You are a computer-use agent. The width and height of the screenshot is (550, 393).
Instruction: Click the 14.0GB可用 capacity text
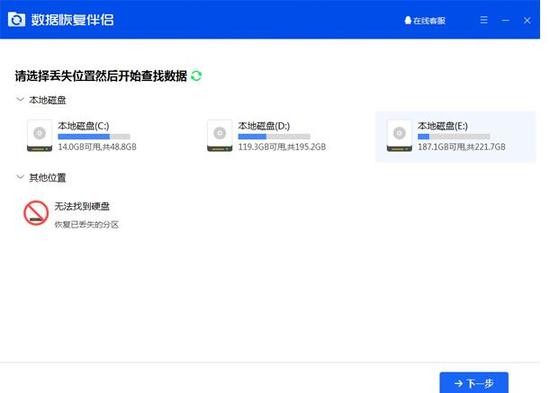(x=97, y=147)
